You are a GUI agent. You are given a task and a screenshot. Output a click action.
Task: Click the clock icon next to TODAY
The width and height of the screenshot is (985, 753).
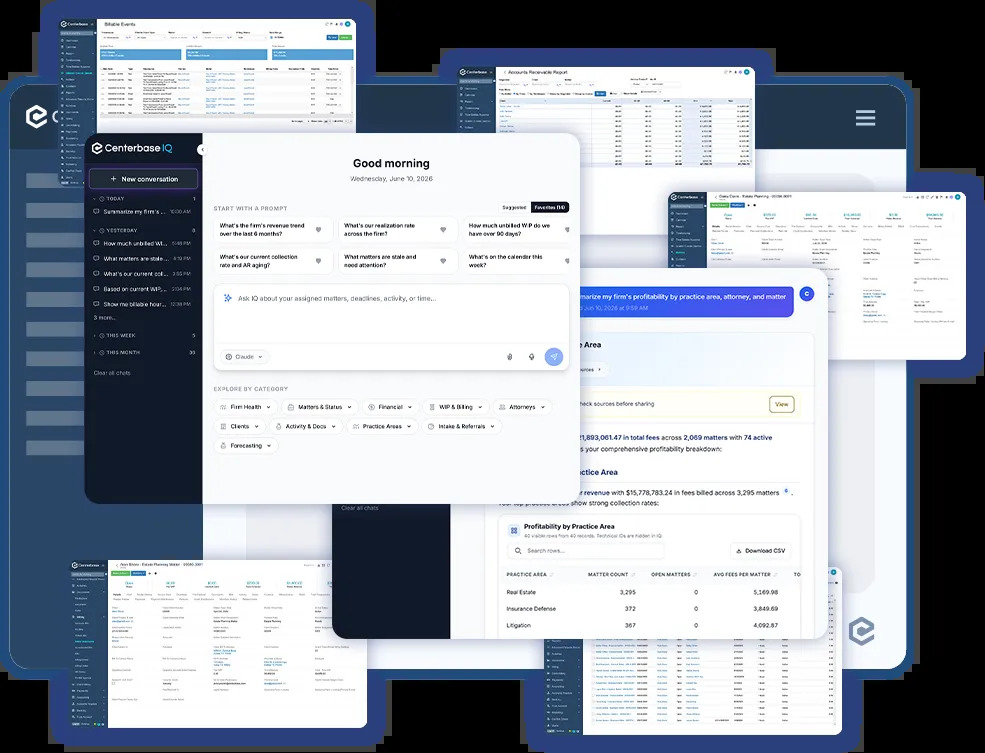102,198
